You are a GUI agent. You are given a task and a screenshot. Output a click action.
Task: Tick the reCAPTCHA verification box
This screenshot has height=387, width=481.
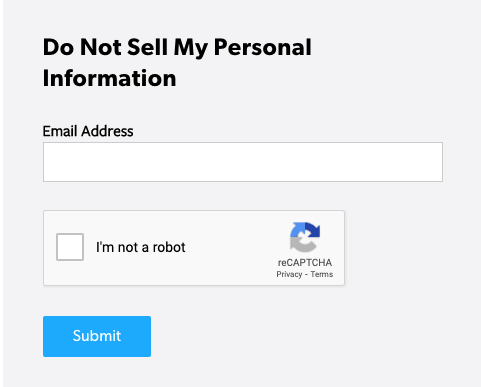[70, 247]
